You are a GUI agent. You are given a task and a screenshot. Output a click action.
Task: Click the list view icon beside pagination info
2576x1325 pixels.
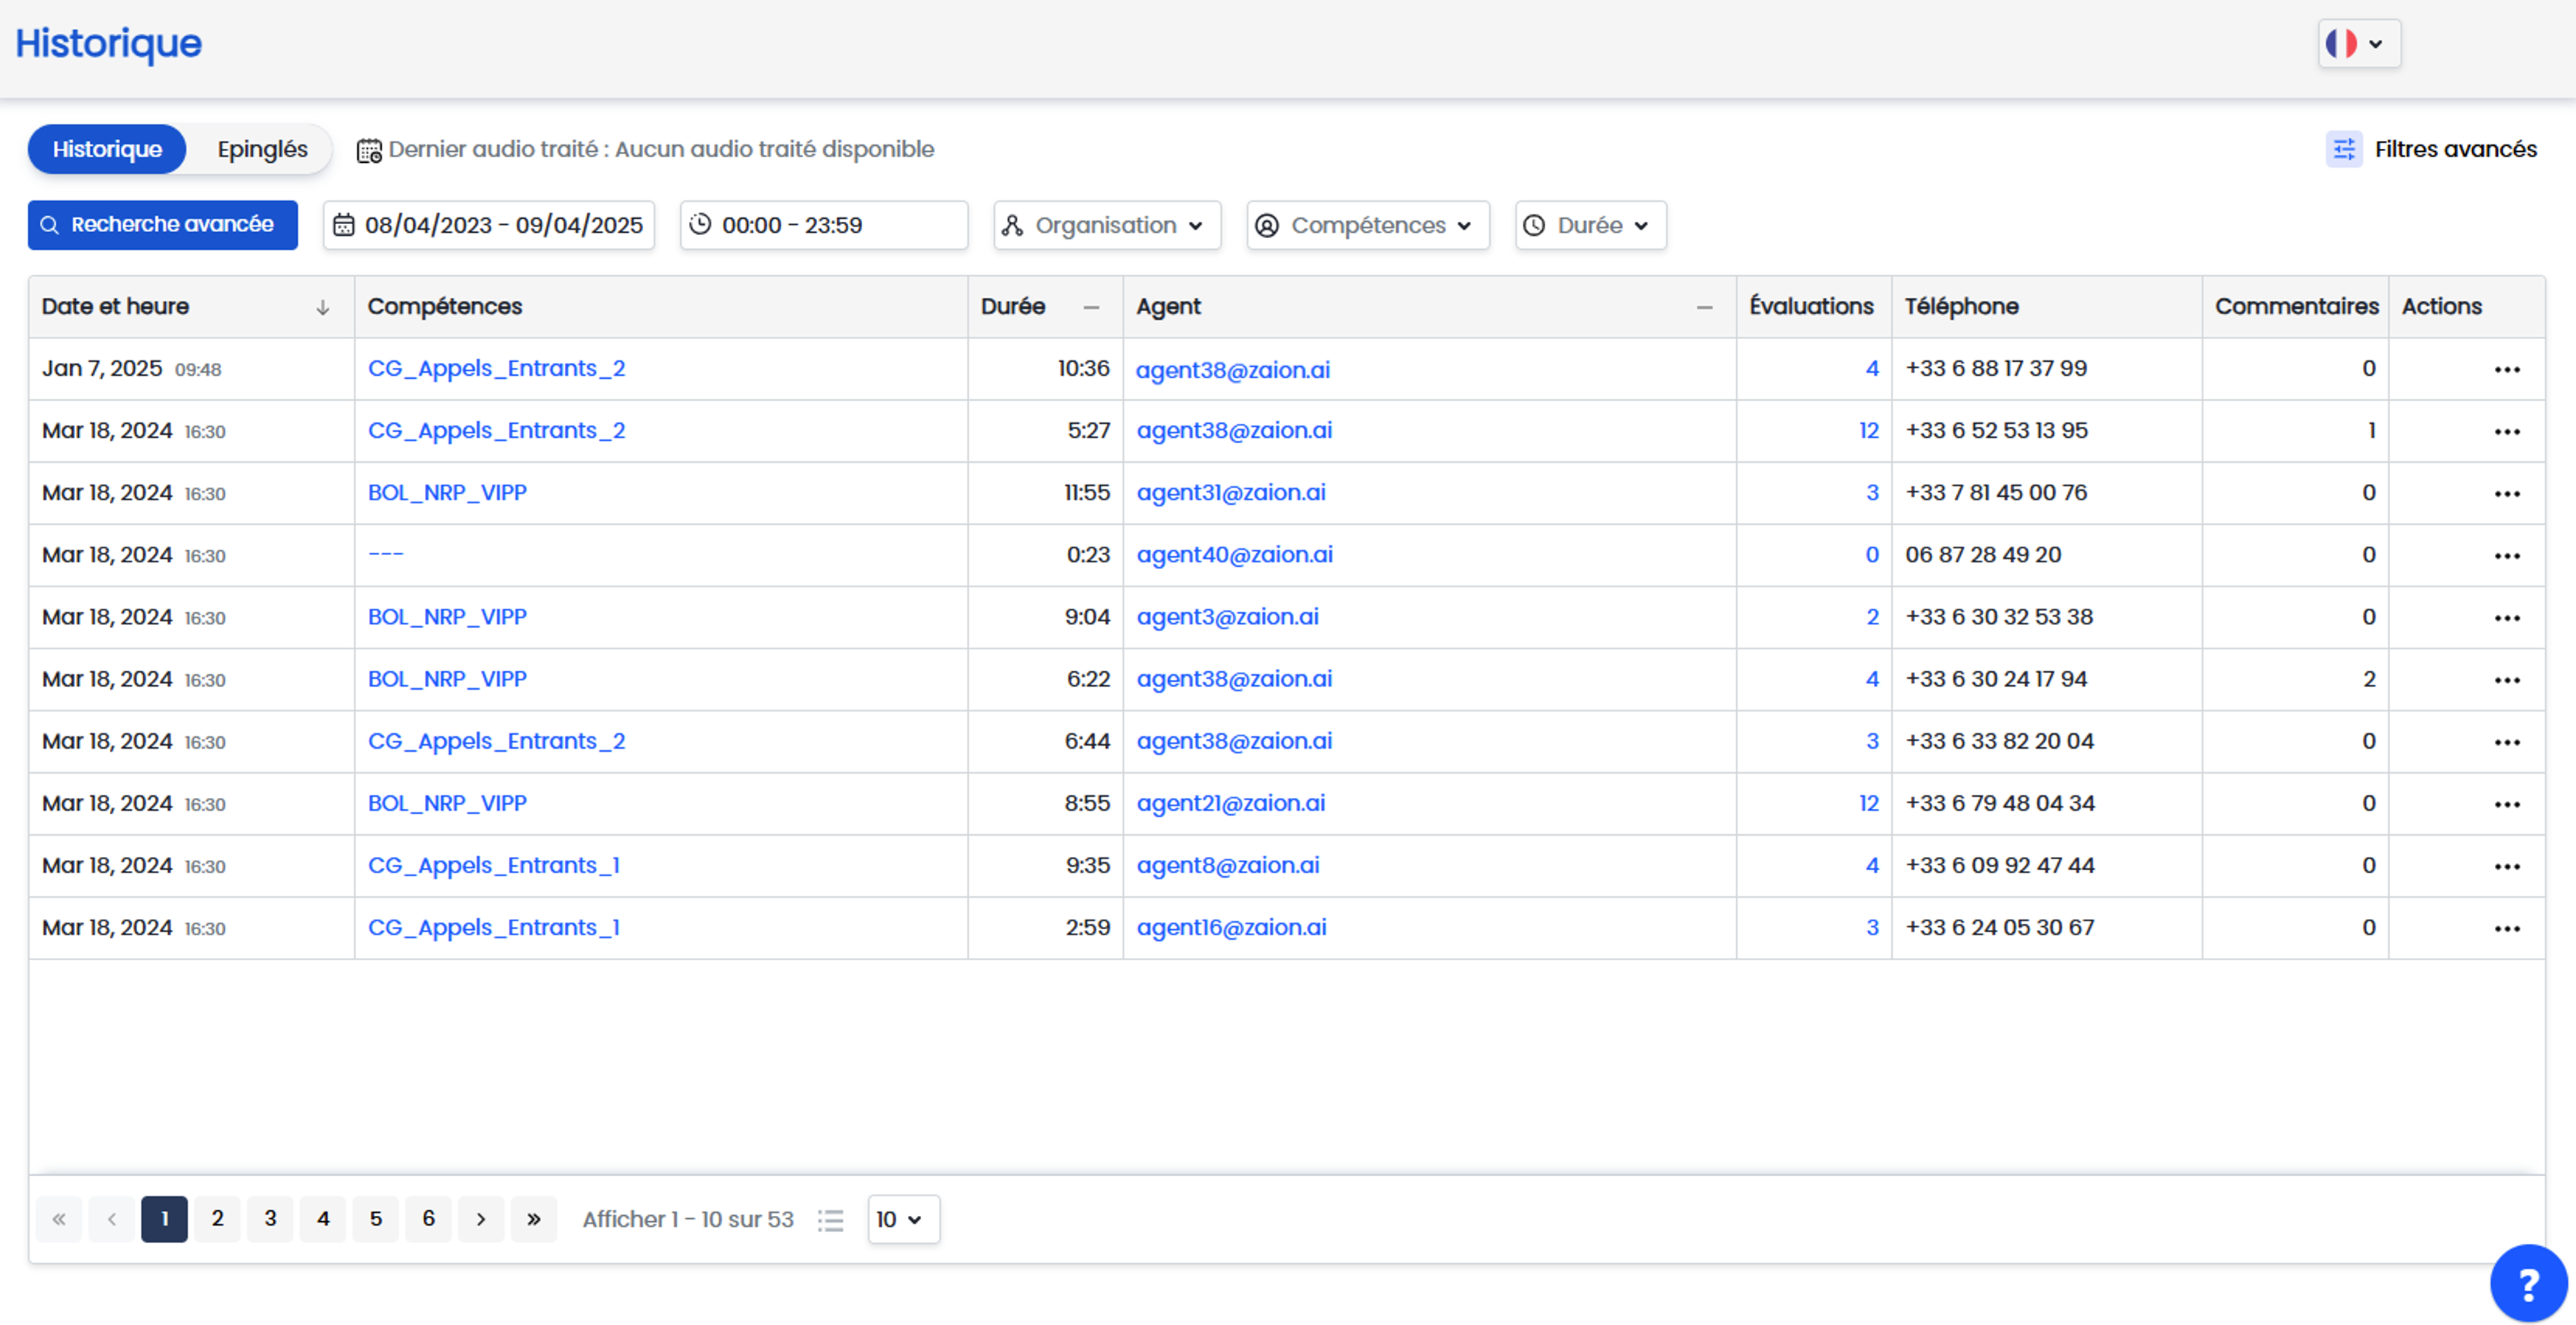tap(830, 1219)
